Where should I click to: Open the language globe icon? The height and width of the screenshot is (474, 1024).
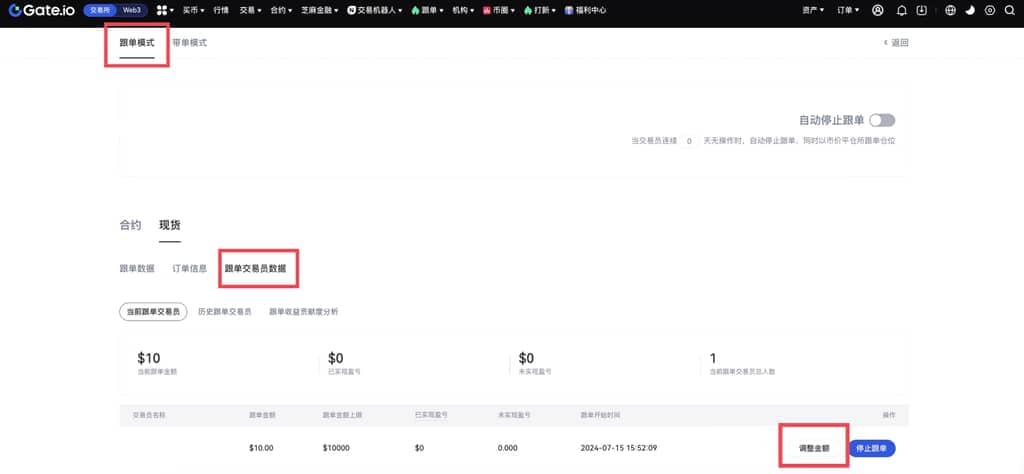click(949, 10)
